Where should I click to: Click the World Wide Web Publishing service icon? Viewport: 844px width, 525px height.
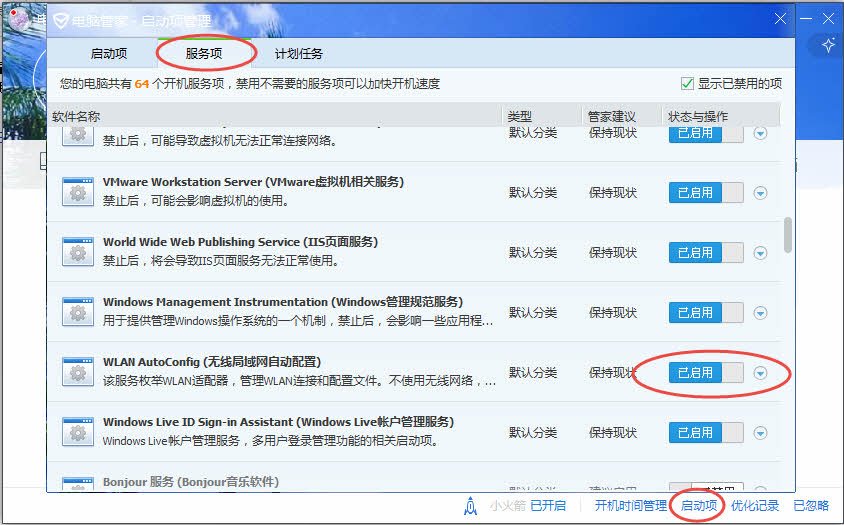coord(78,251)
